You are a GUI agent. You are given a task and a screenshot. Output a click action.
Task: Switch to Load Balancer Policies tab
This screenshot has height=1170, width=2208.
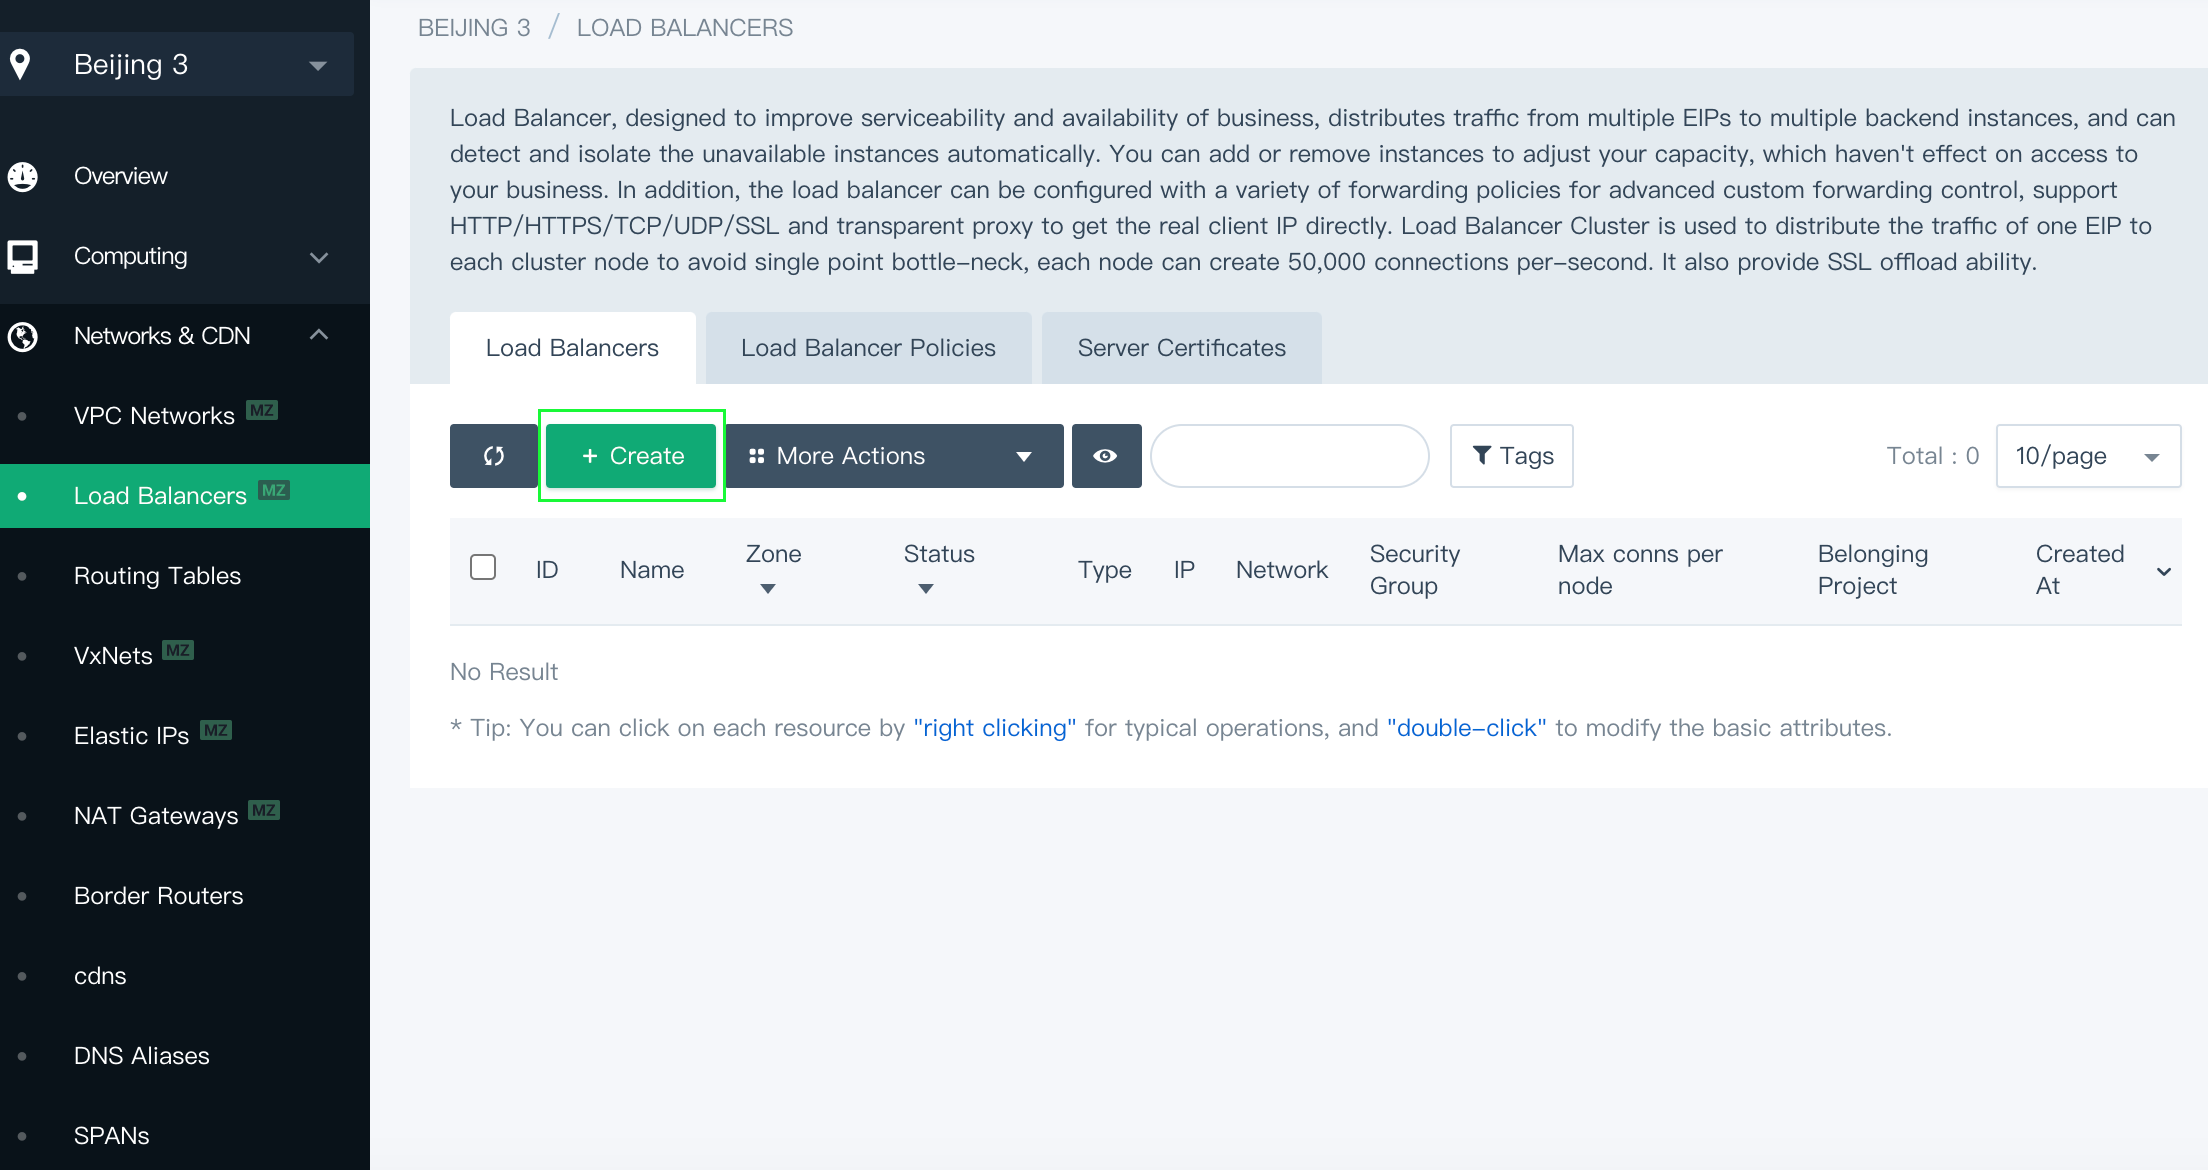click(868, 348)
